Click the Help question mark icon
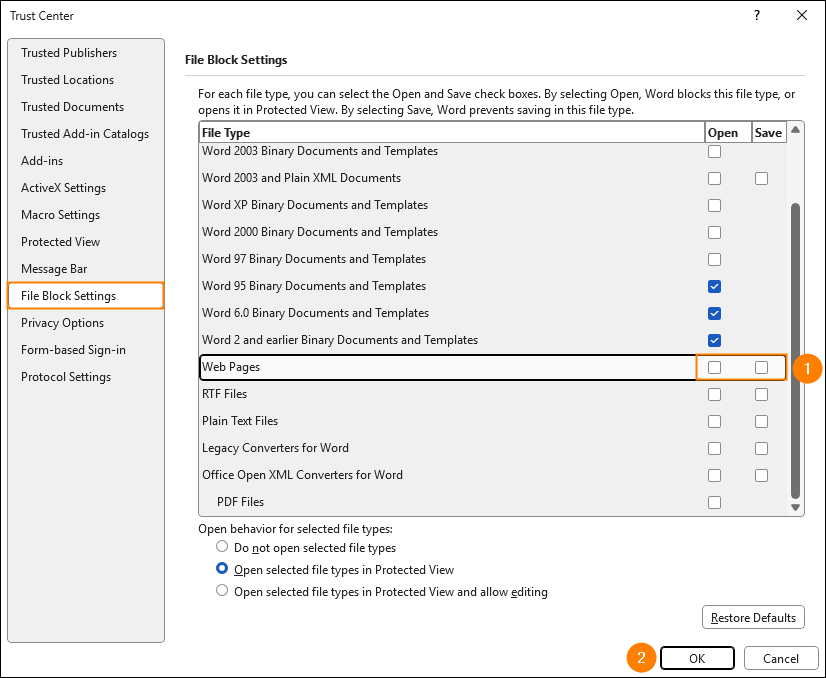 (757, 15)
